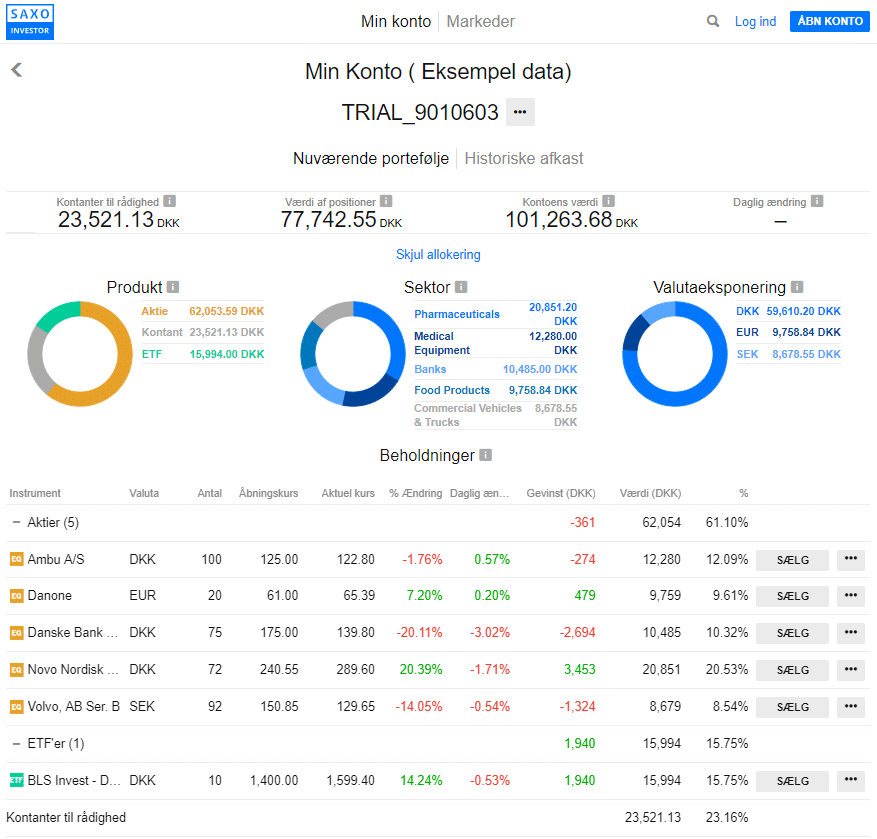Open Valutaeksponering info icon

coord(797,287)
